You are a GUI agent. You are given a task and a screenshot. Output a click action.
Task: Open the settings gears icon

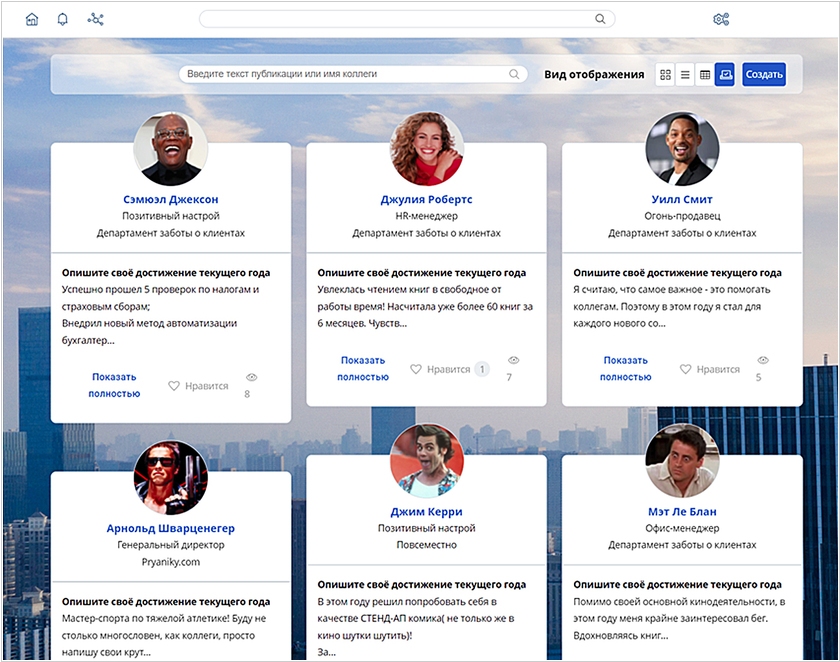point(721,20)
